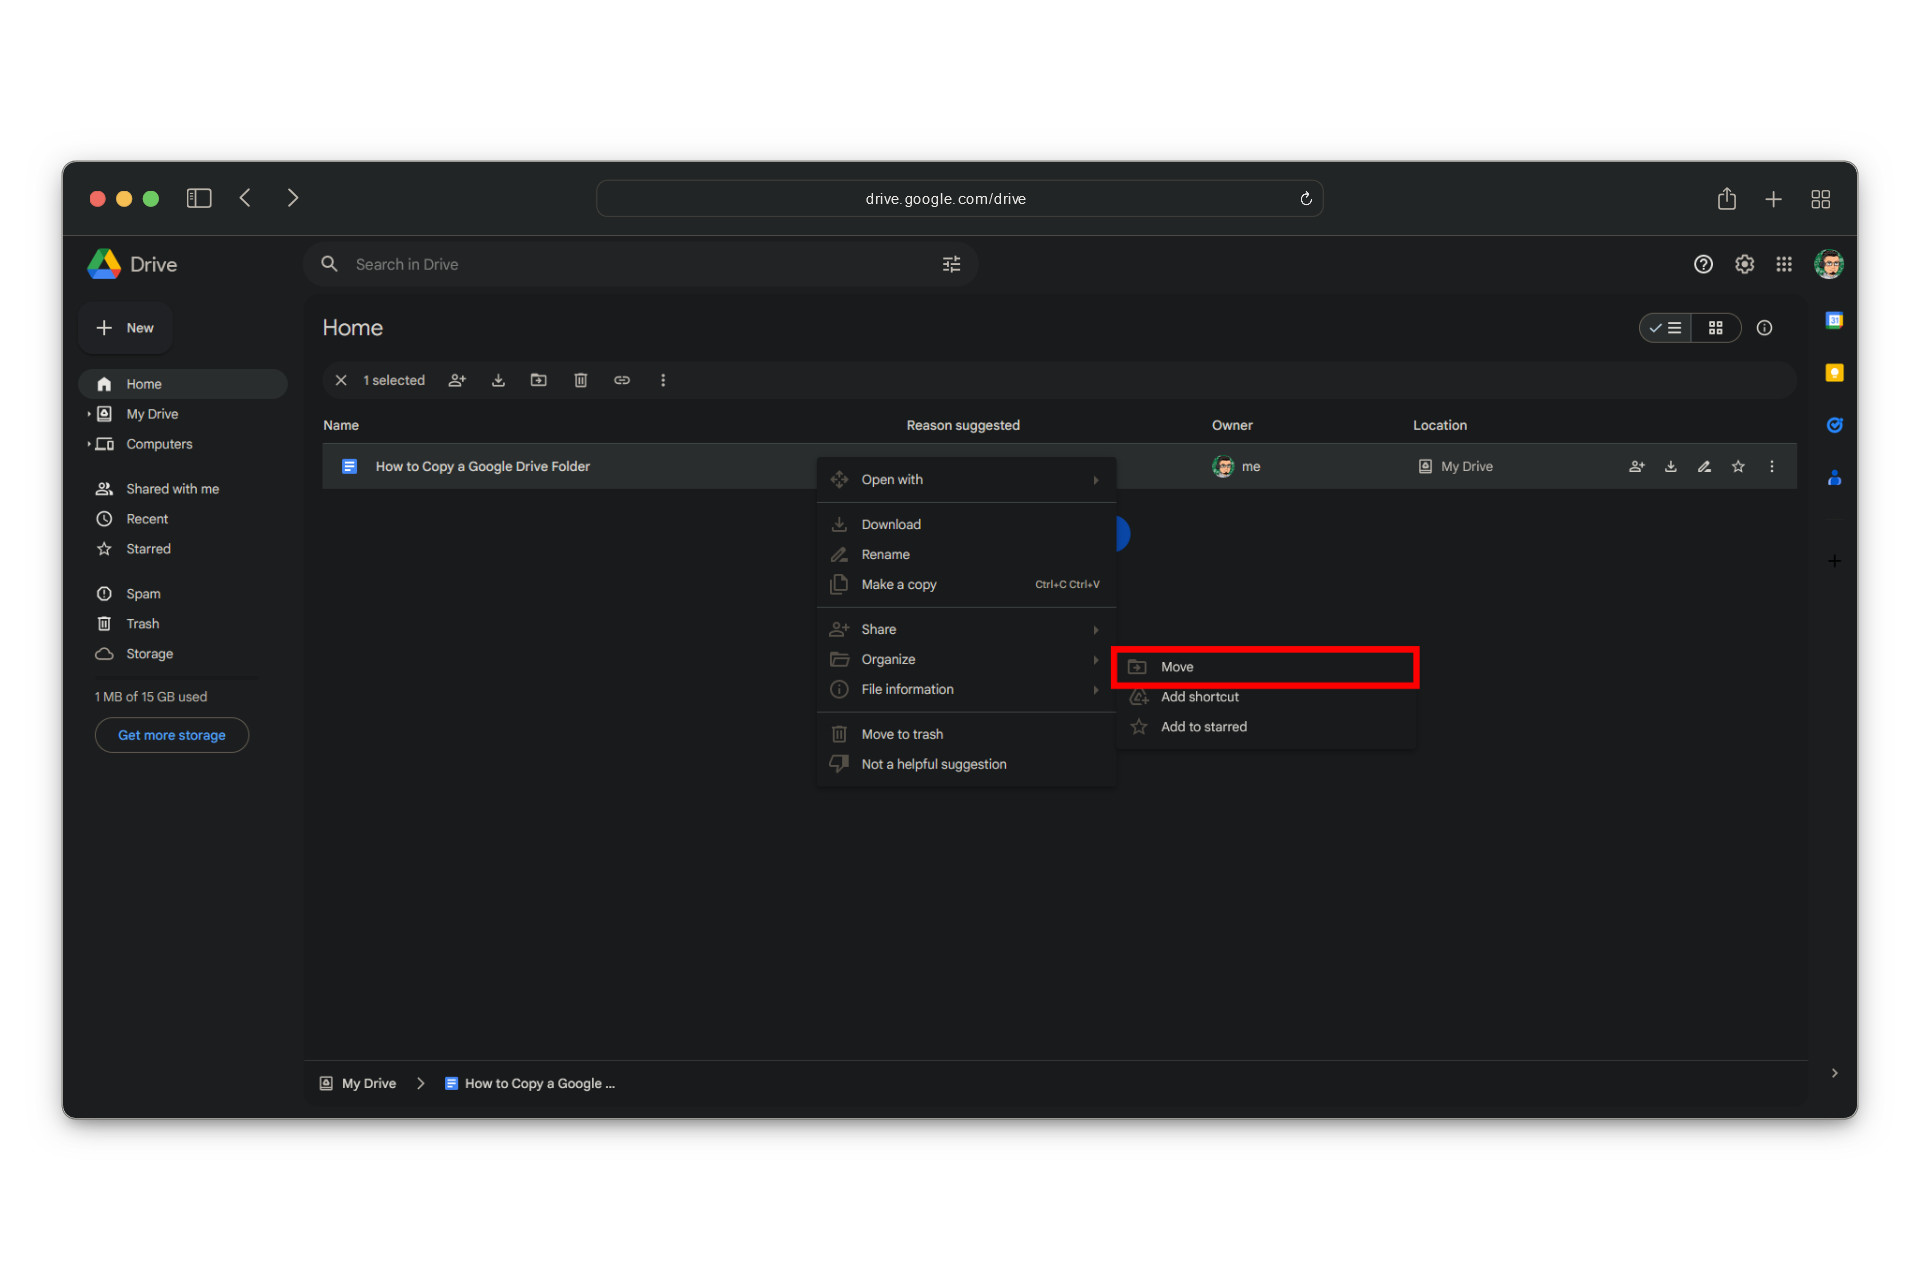This screenshot has height=1280, width=1920.
Task: Click the move-to-folder icon in selection toolbar
Action: pos(539,380)
